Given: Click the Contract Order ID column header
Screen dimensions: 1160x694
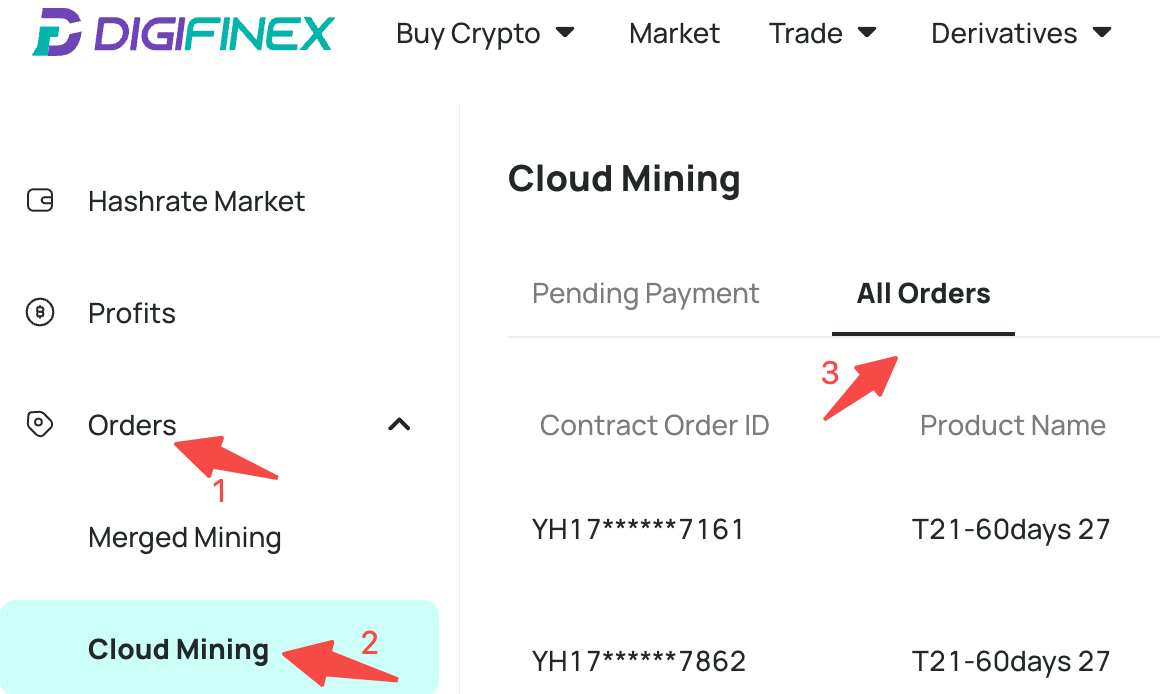Looking at the screenshot, I should click(x=654, y=425).
